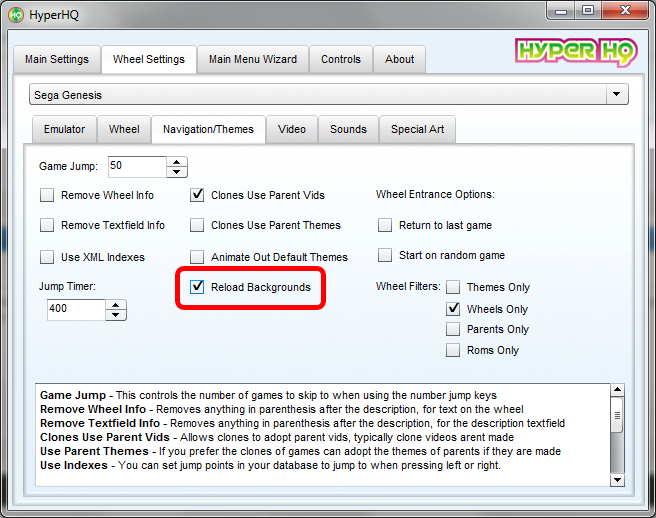Viewport: 656px width, 518px height.
Task: Decrease Jump Timer with the down arrow
Action: tap(116, 315)
